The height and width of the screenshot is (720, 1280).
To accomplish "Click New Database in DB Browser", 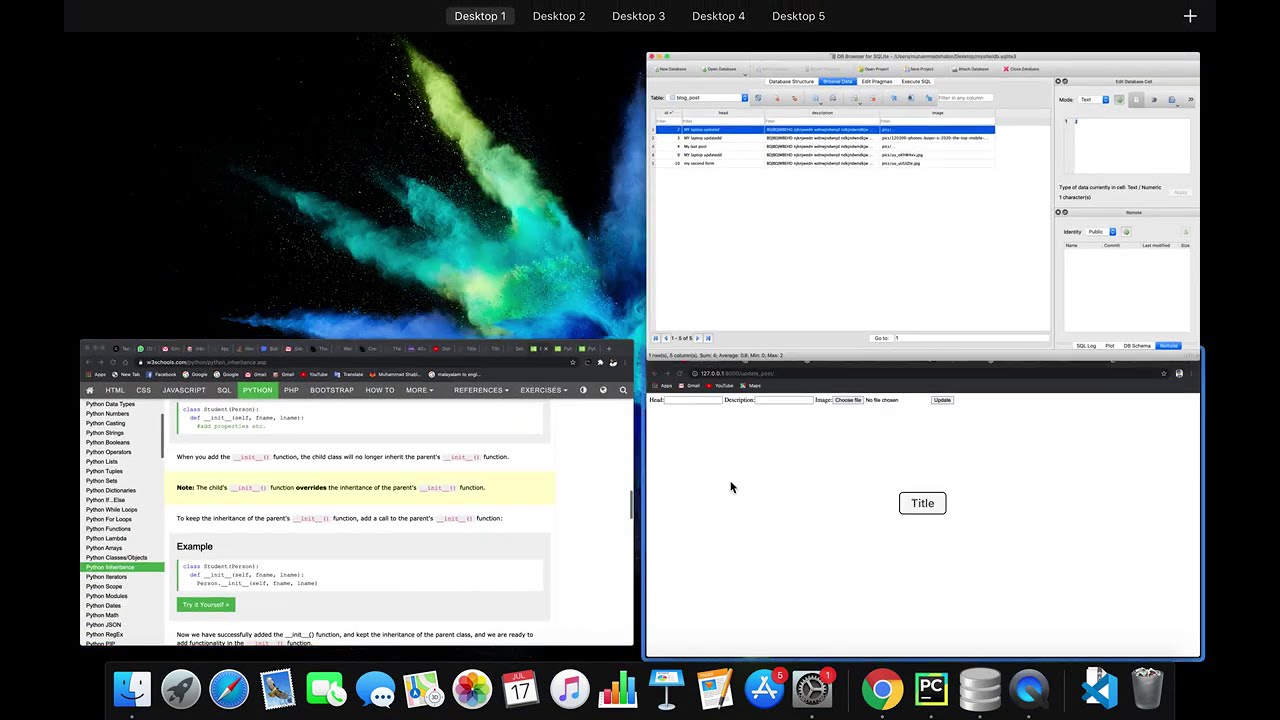I will click(672, 69).
